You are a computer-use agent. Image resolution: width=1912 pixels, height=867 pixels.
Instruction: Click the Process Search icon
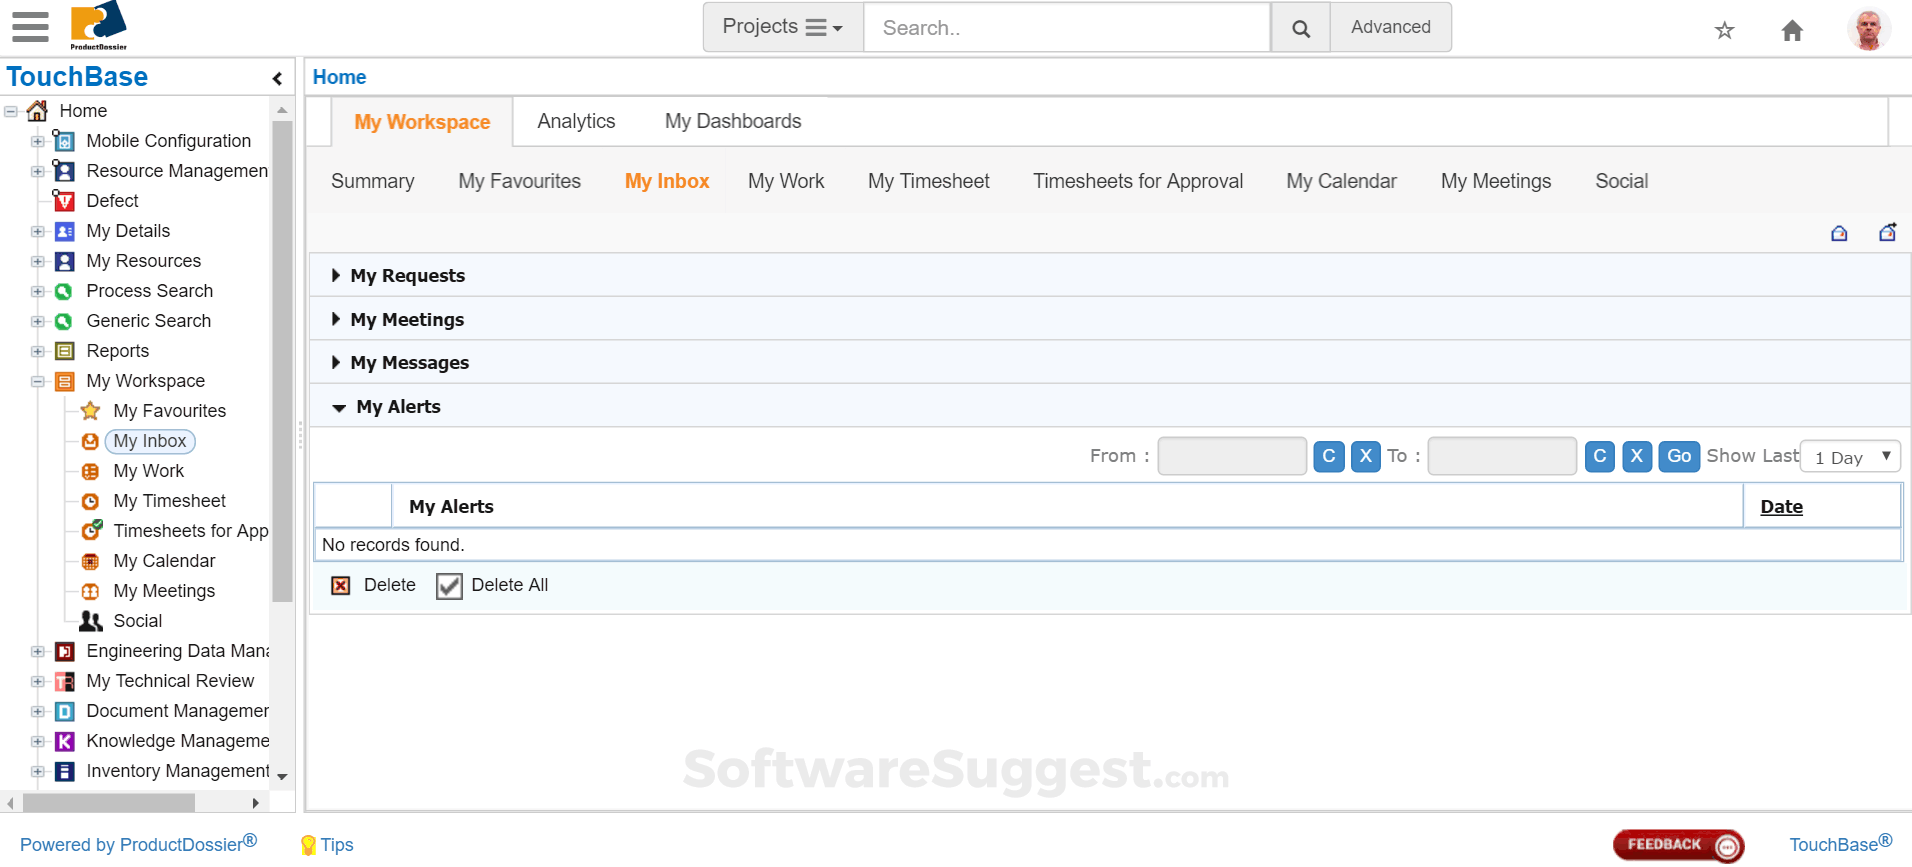coord(64,291)
